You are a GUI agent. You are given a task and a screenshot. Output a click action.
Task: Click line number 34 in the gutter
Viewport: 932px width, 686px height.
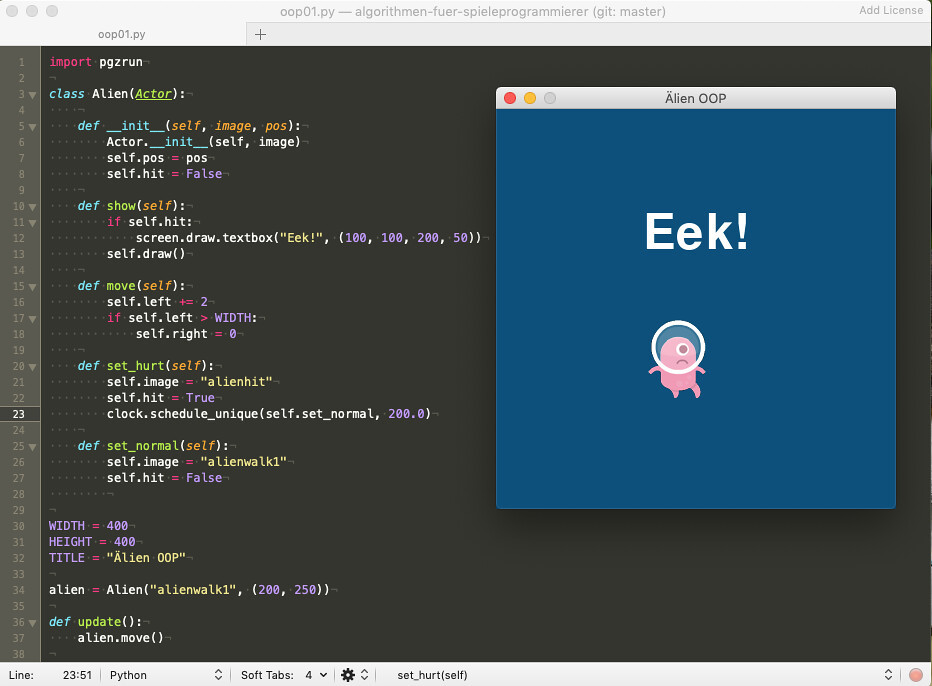point(18,590)
